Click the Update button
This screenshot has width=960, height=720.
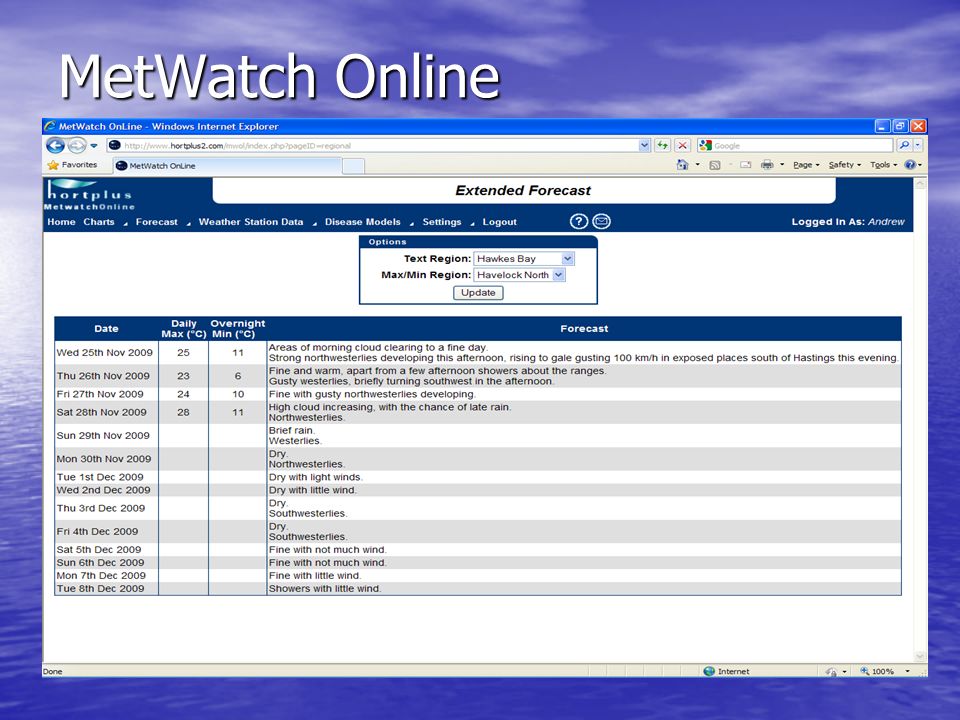coord(478,293)
